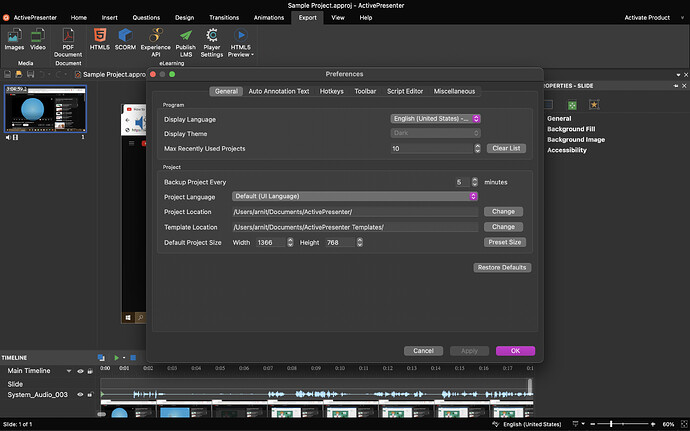Click new project icon in quick toolbar
Screen dimensions: 690x431
(7, 74)
